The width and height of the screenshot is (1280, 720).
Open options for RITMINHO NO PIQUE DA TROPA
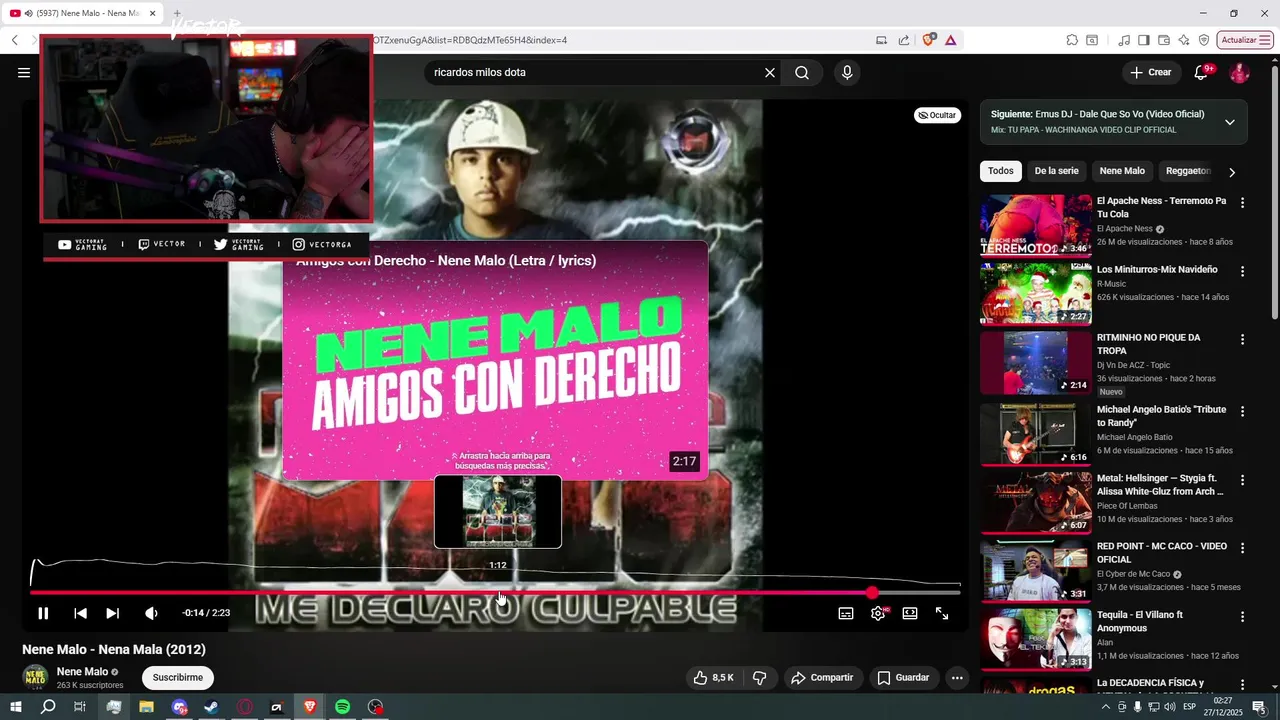pyautogui.click(x=1243, y=340)
